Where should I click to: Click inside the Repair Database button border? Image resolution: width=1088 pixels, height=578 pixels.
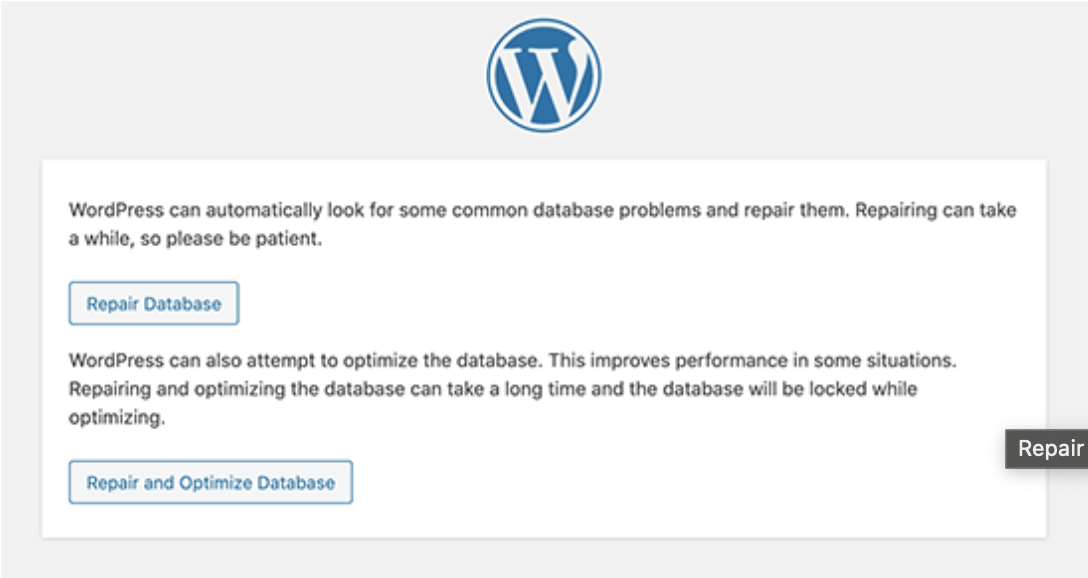(x=152, y=303)
